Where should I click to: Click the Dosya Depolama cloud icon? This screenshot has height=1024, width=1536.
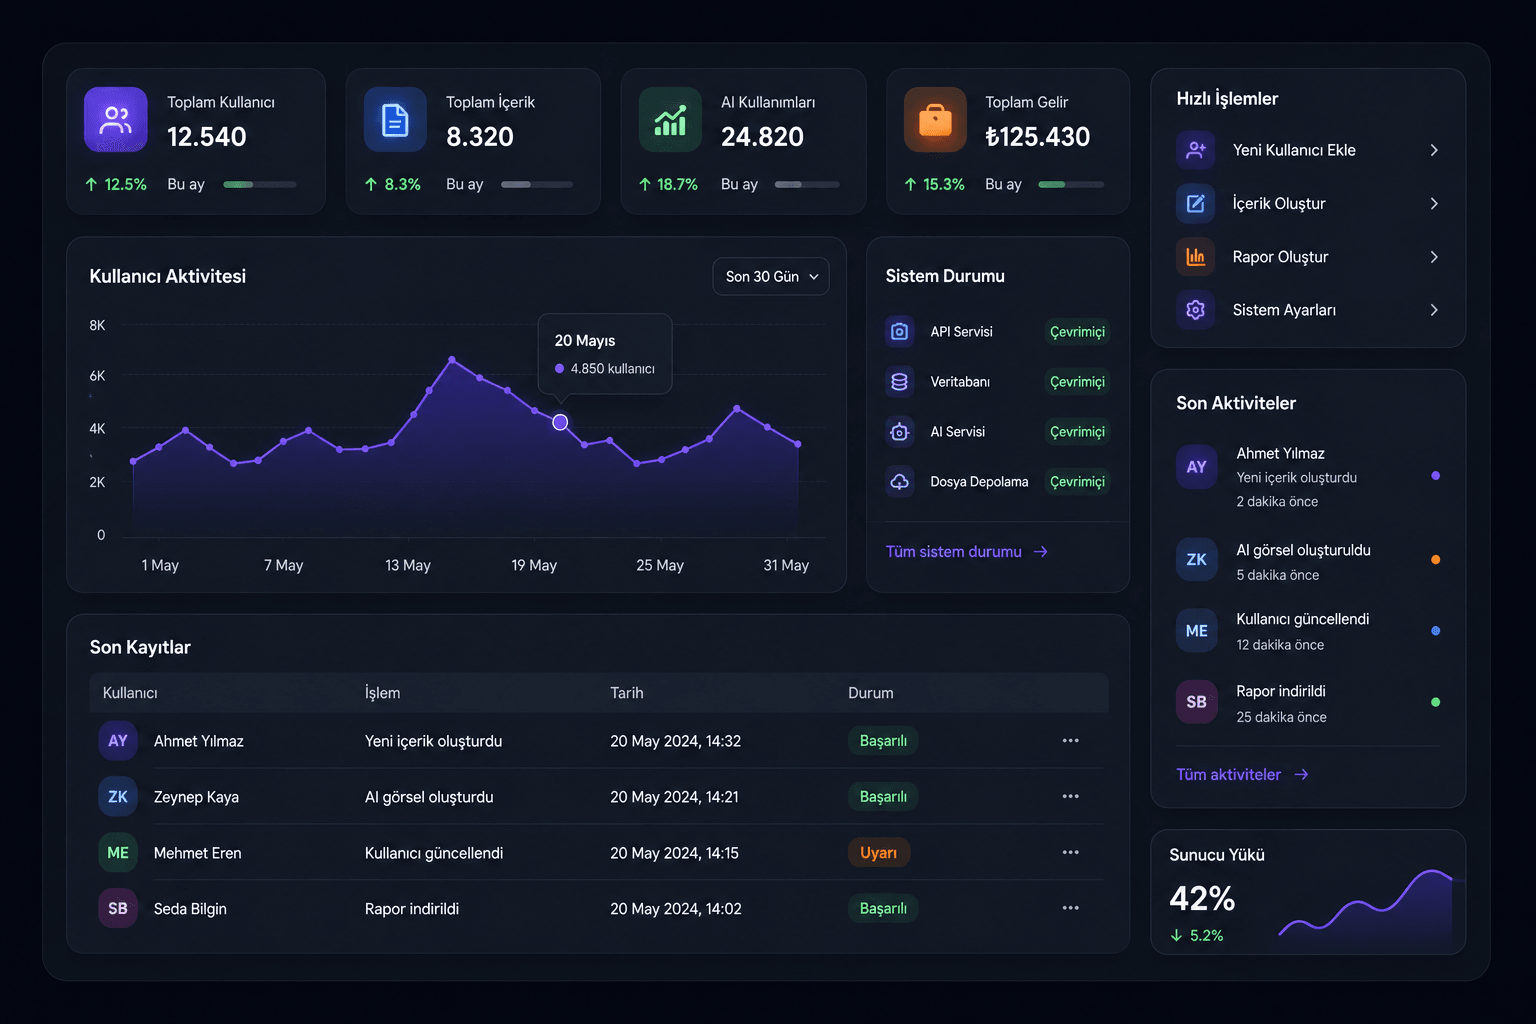(x=900, y=481)
